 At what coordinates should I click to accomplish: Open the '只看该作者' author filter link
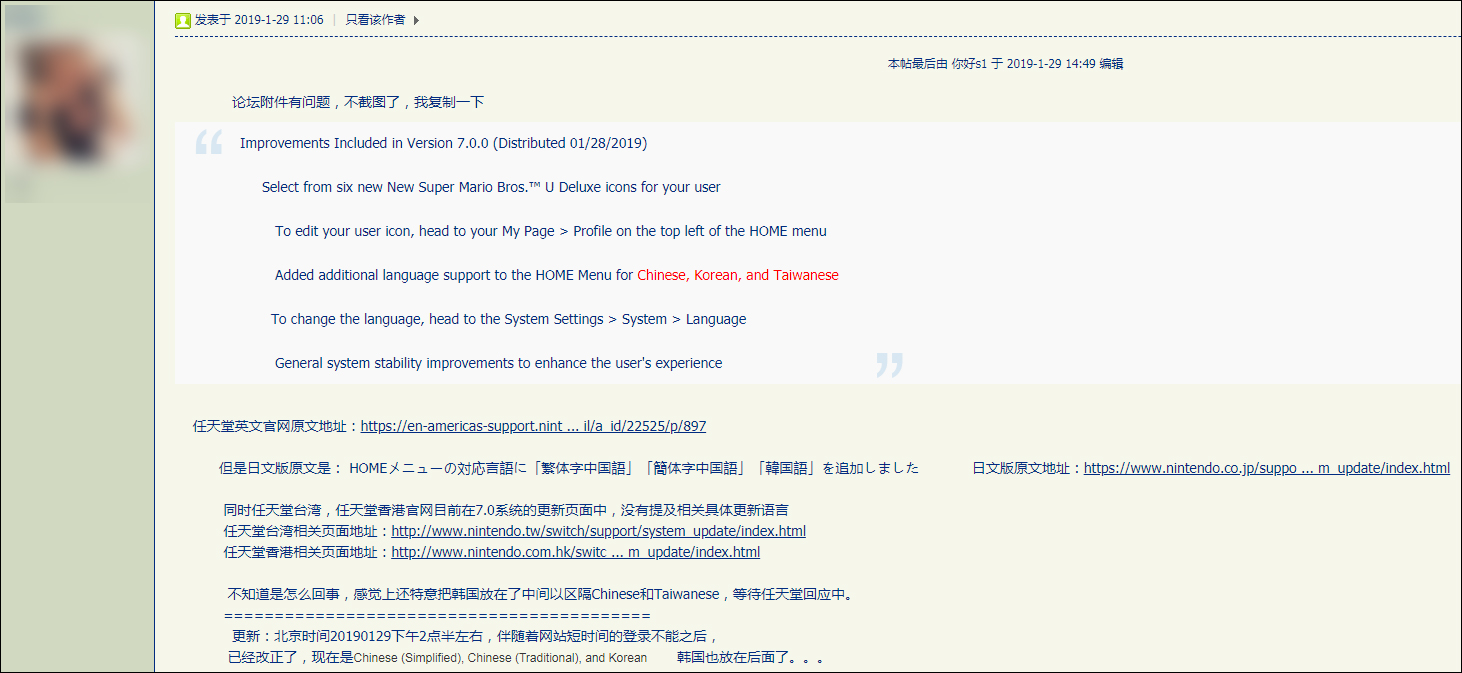coord(377,20)
